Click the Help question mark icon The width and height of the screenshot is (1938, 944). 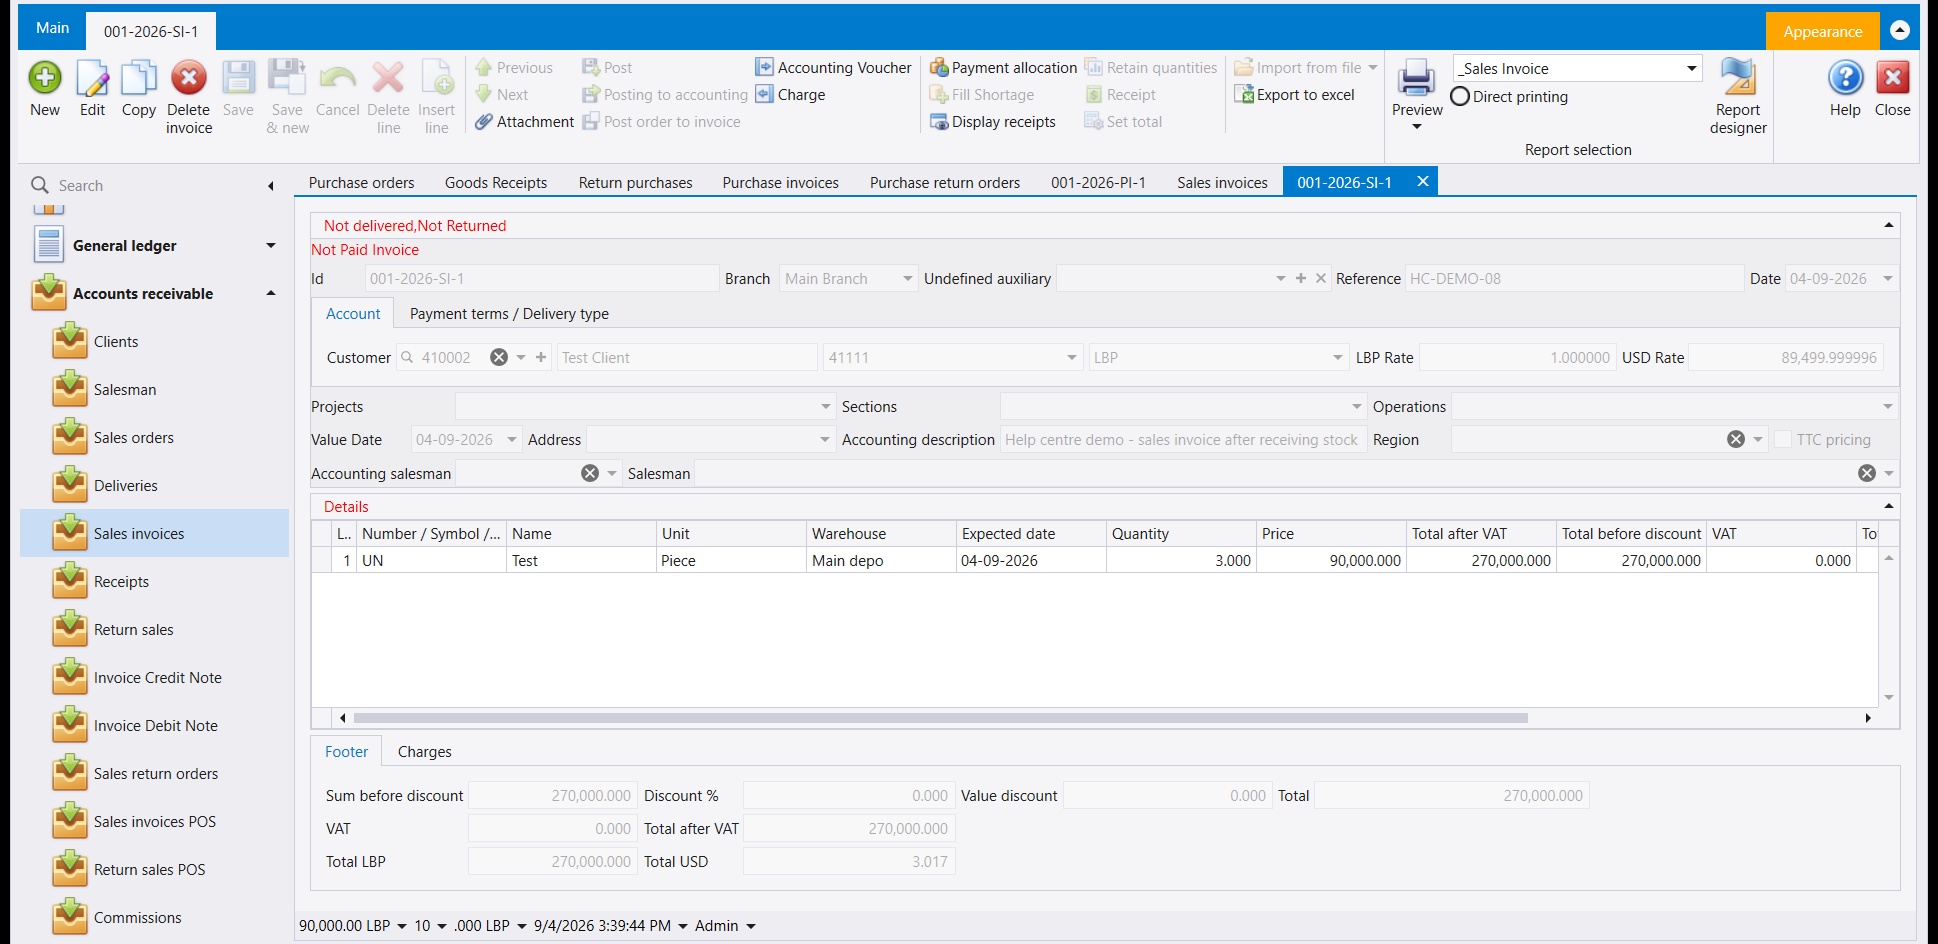click(x=1845, y=78)
